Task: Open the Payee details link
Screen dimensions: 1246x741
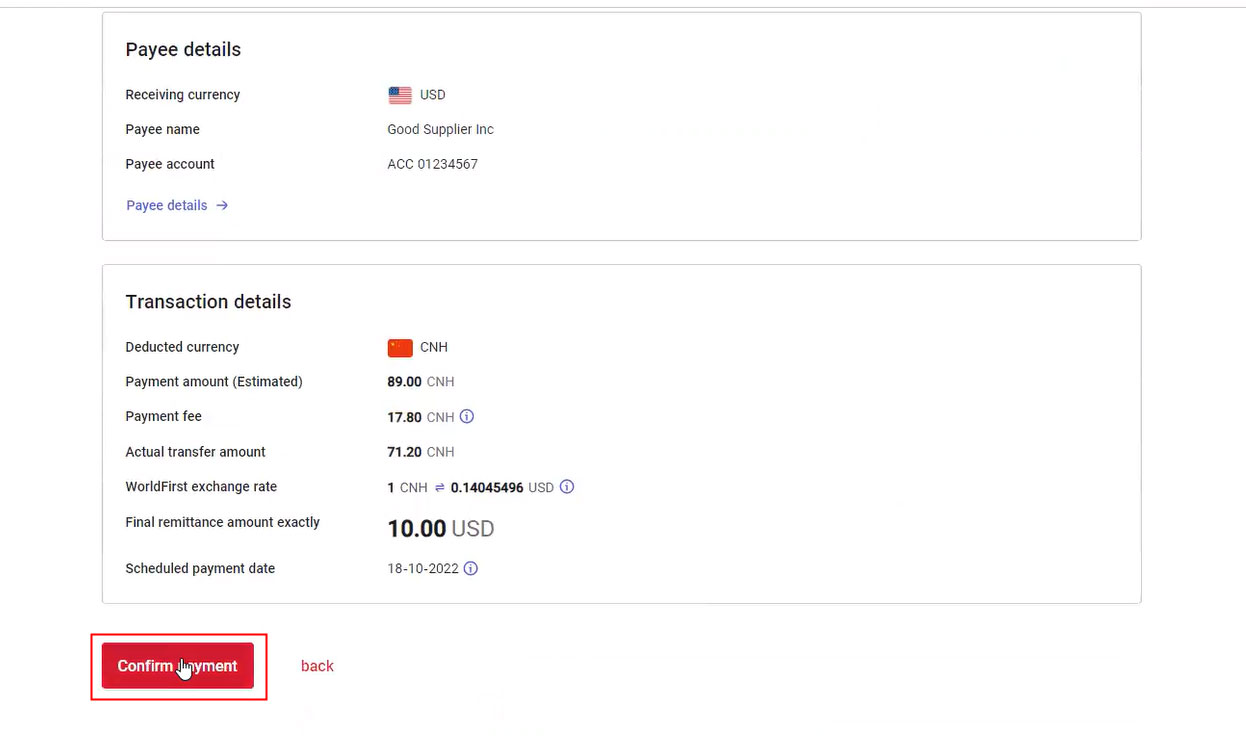Action: (x=177, y=205)
